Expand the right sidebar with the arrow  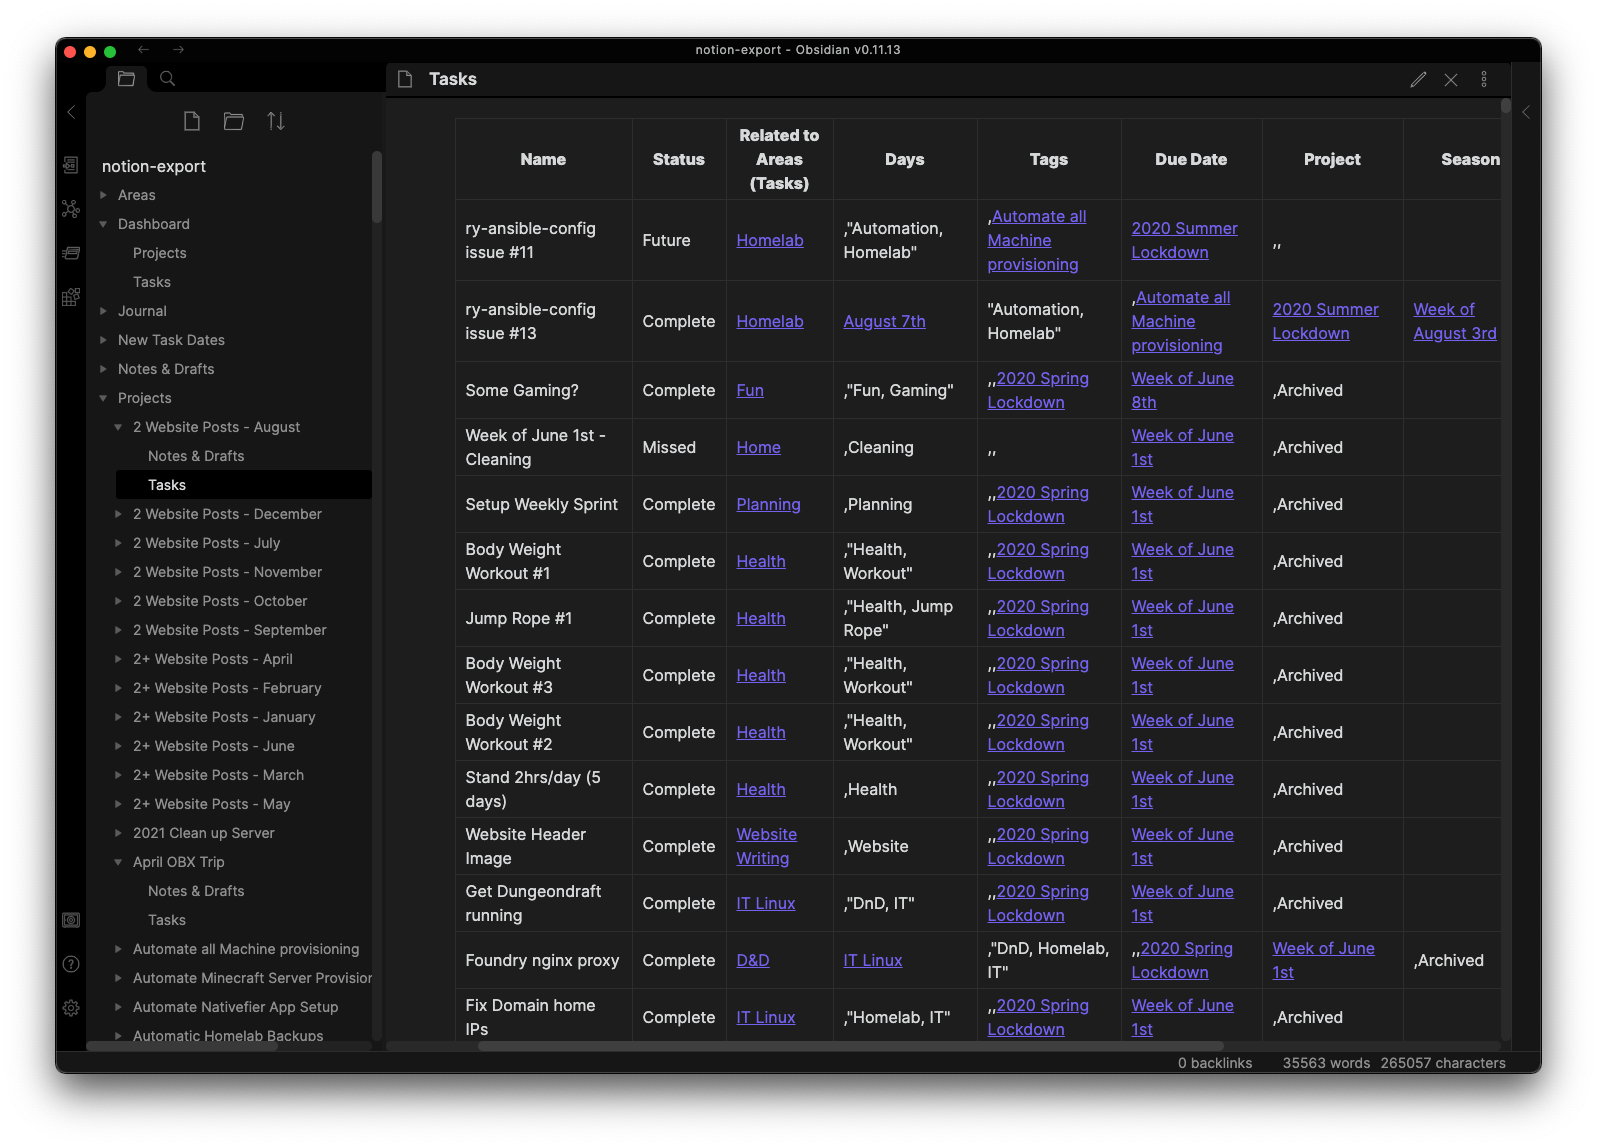tap(1526, 112)
